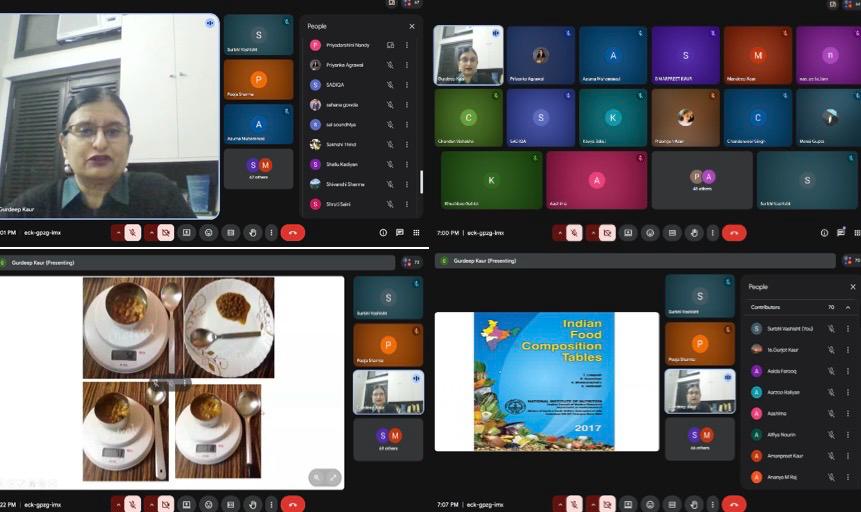Viewport: 861px width, 512px height.
Task: Toggle microphone in the 7:01 PM meeting
Action: [x=132, y=233]
